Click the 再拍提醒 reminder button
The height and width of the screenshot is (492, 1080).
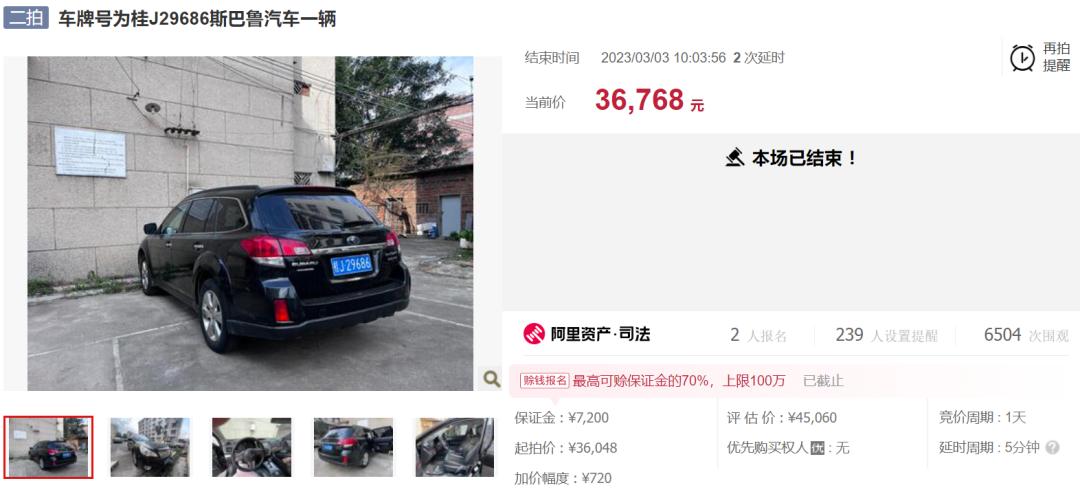tap(1040, 57)
